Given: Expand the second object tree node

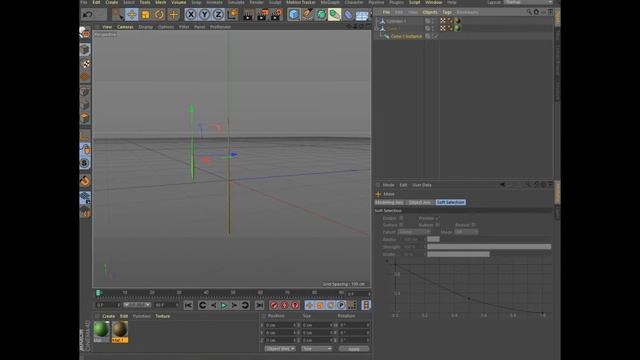Looking at the screenshot, I should coord(377,29).
